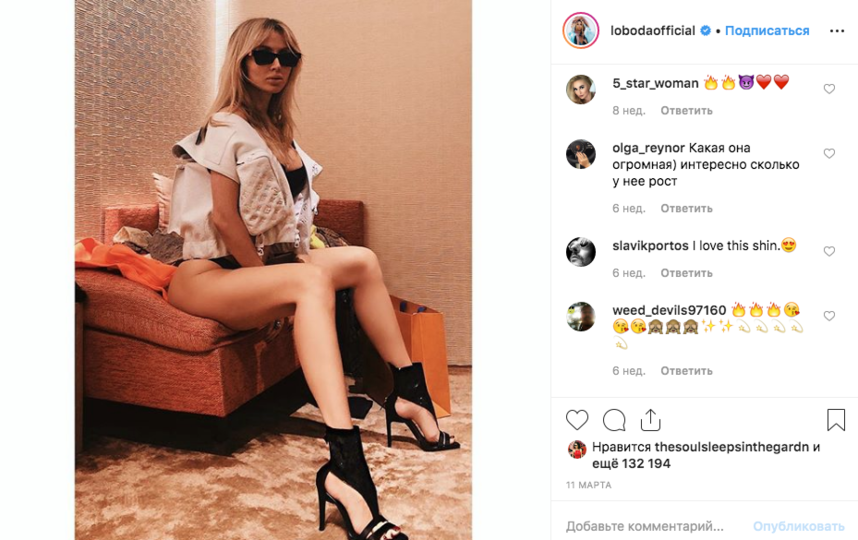
Task: Open the lobodaofficial username link
Action: click(653, 31)
